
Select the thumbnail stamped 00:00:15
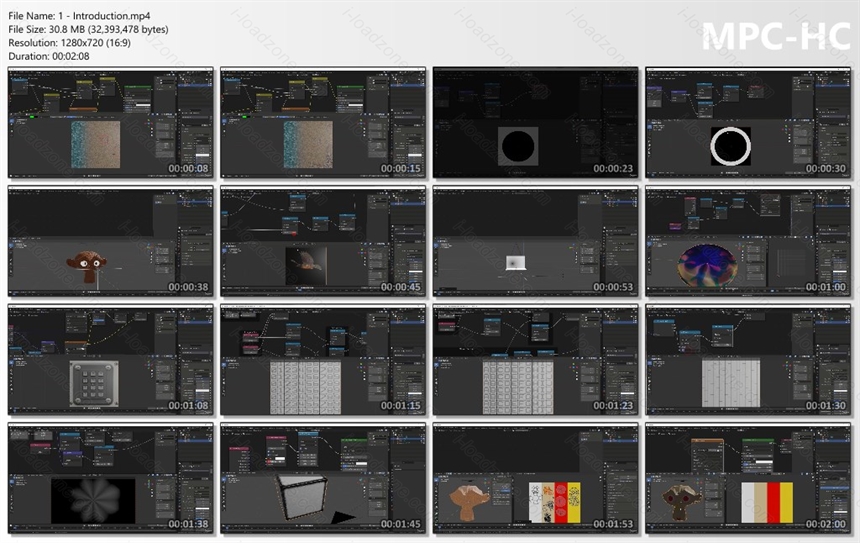coord(323,123)
